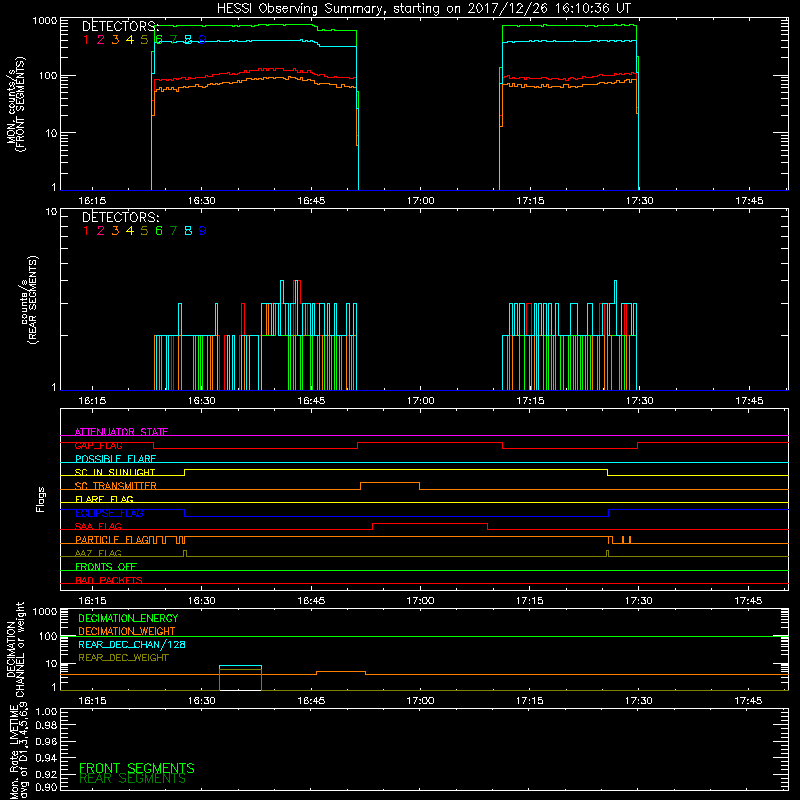Select the REAR SEGMENTS livetime legend
The height and width of the screenshot is (800, 800).
[x=132, y=779]
